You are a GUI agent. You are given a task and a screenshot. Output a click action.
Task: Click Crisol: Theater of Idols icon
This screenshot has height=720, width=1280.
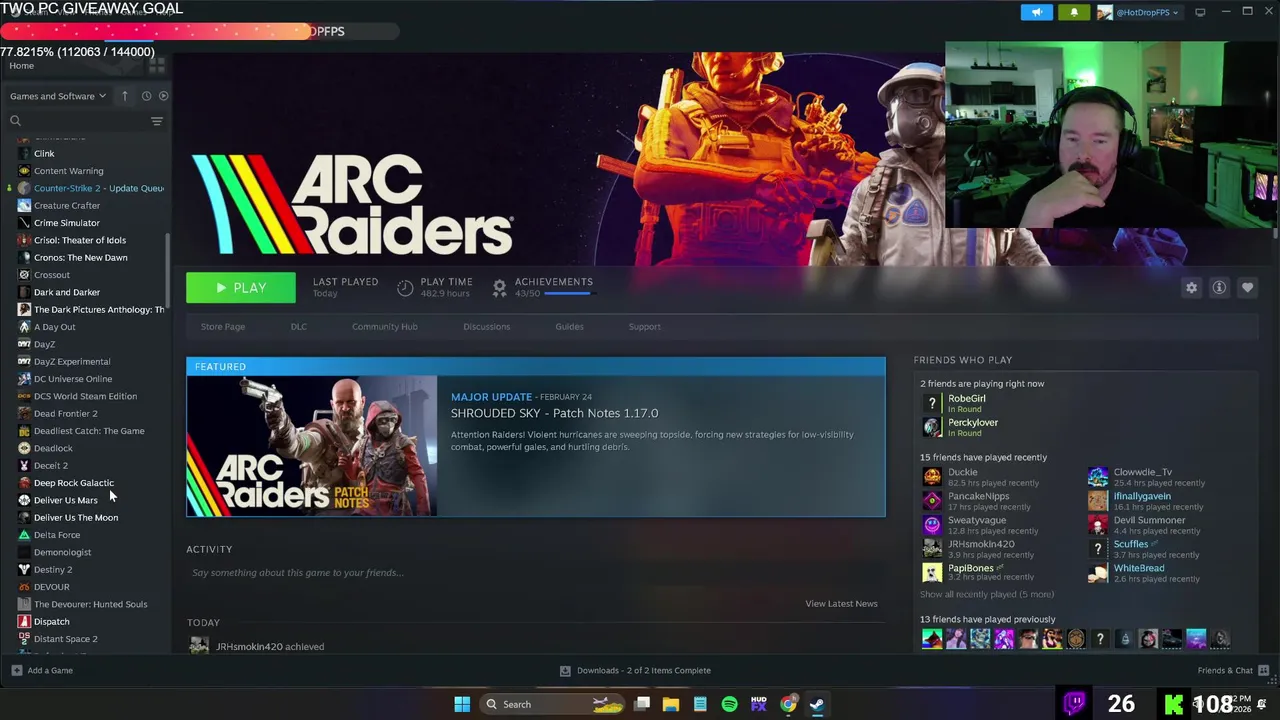coord(24,240)
